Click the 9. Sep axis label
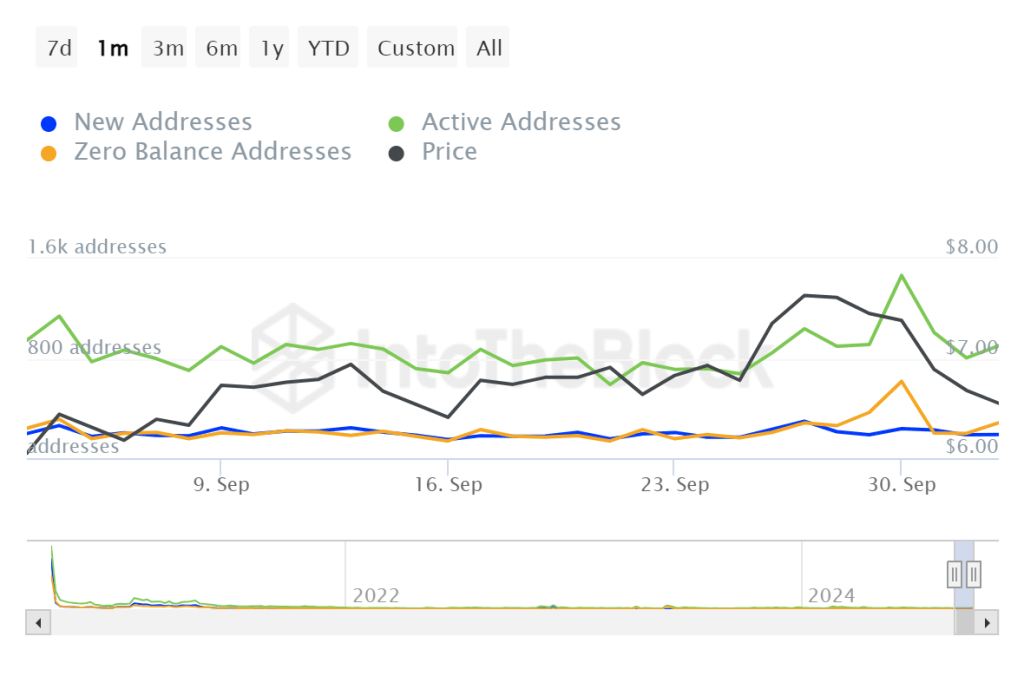Image resolution: width=1024 pixels, height=676 pixels. click(221, 485)
